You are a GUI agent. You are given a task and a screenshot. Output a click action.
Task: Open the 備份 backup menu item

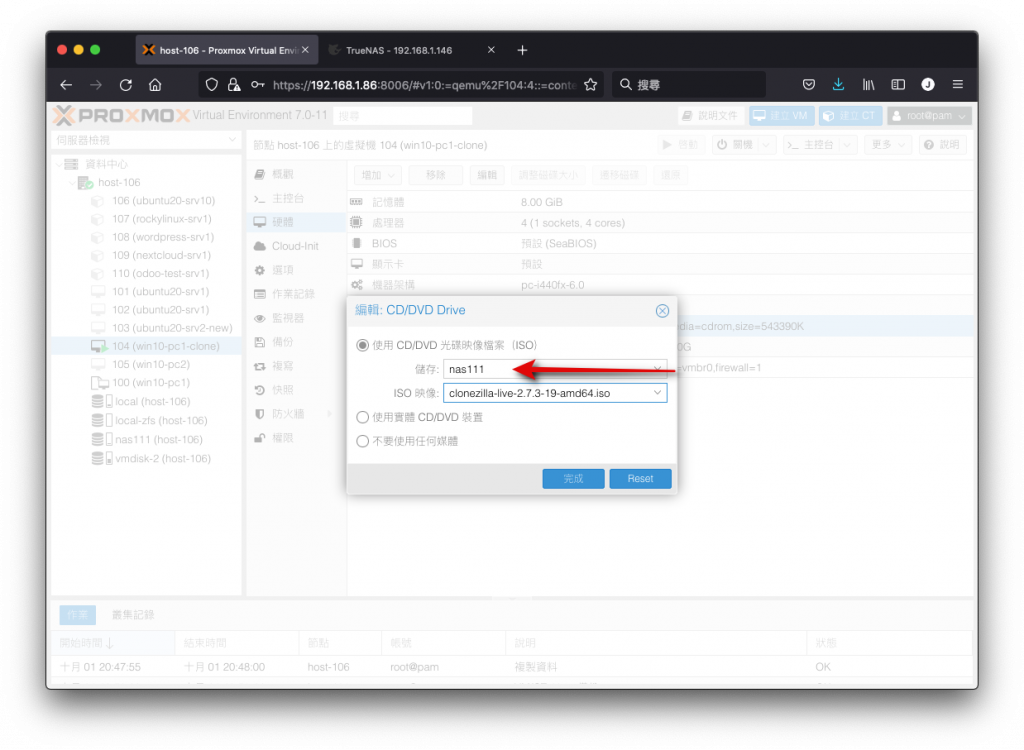(296, 342)
